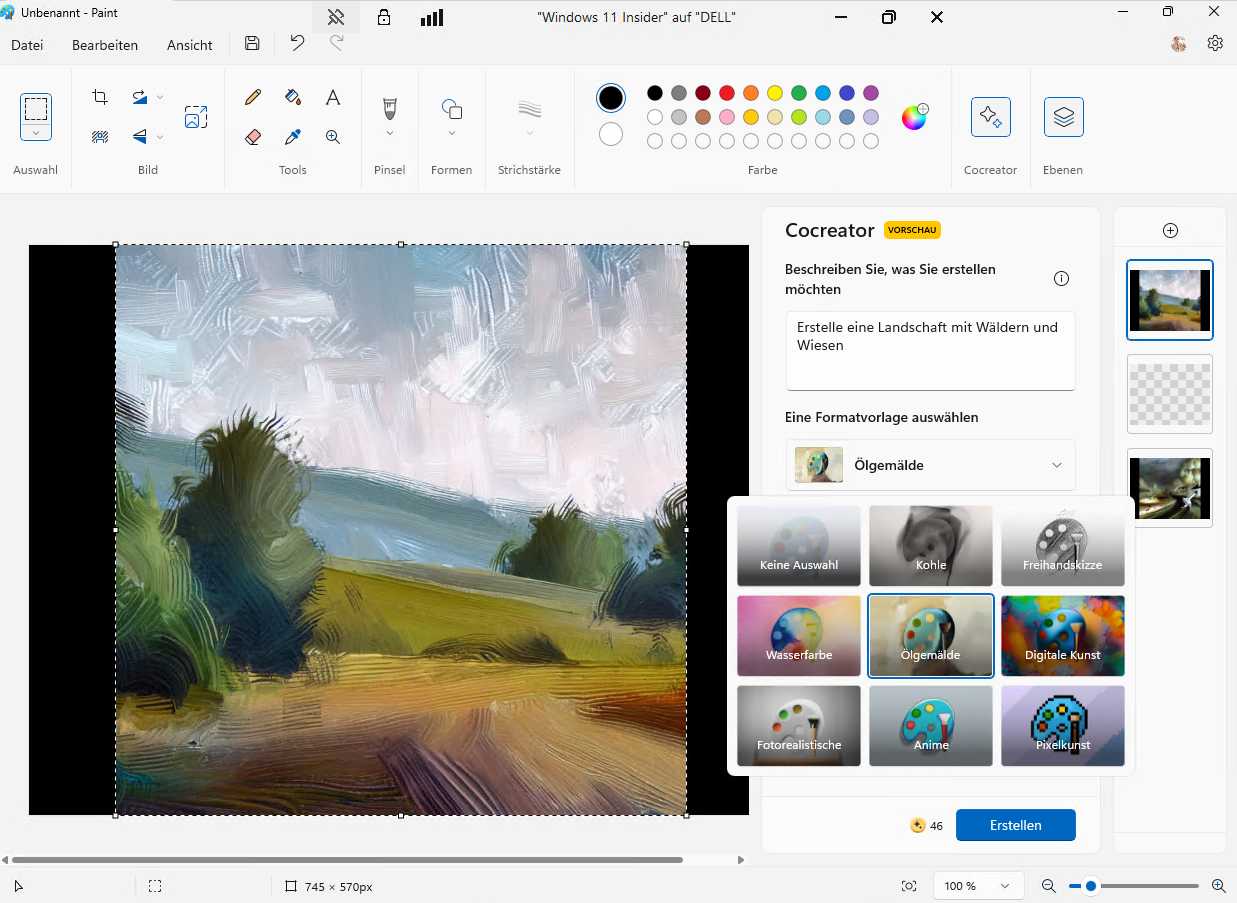This screenshot has width=1237, height=903.
Task: Choose the Pixelkunst style tile
Action: point(1062,725)
